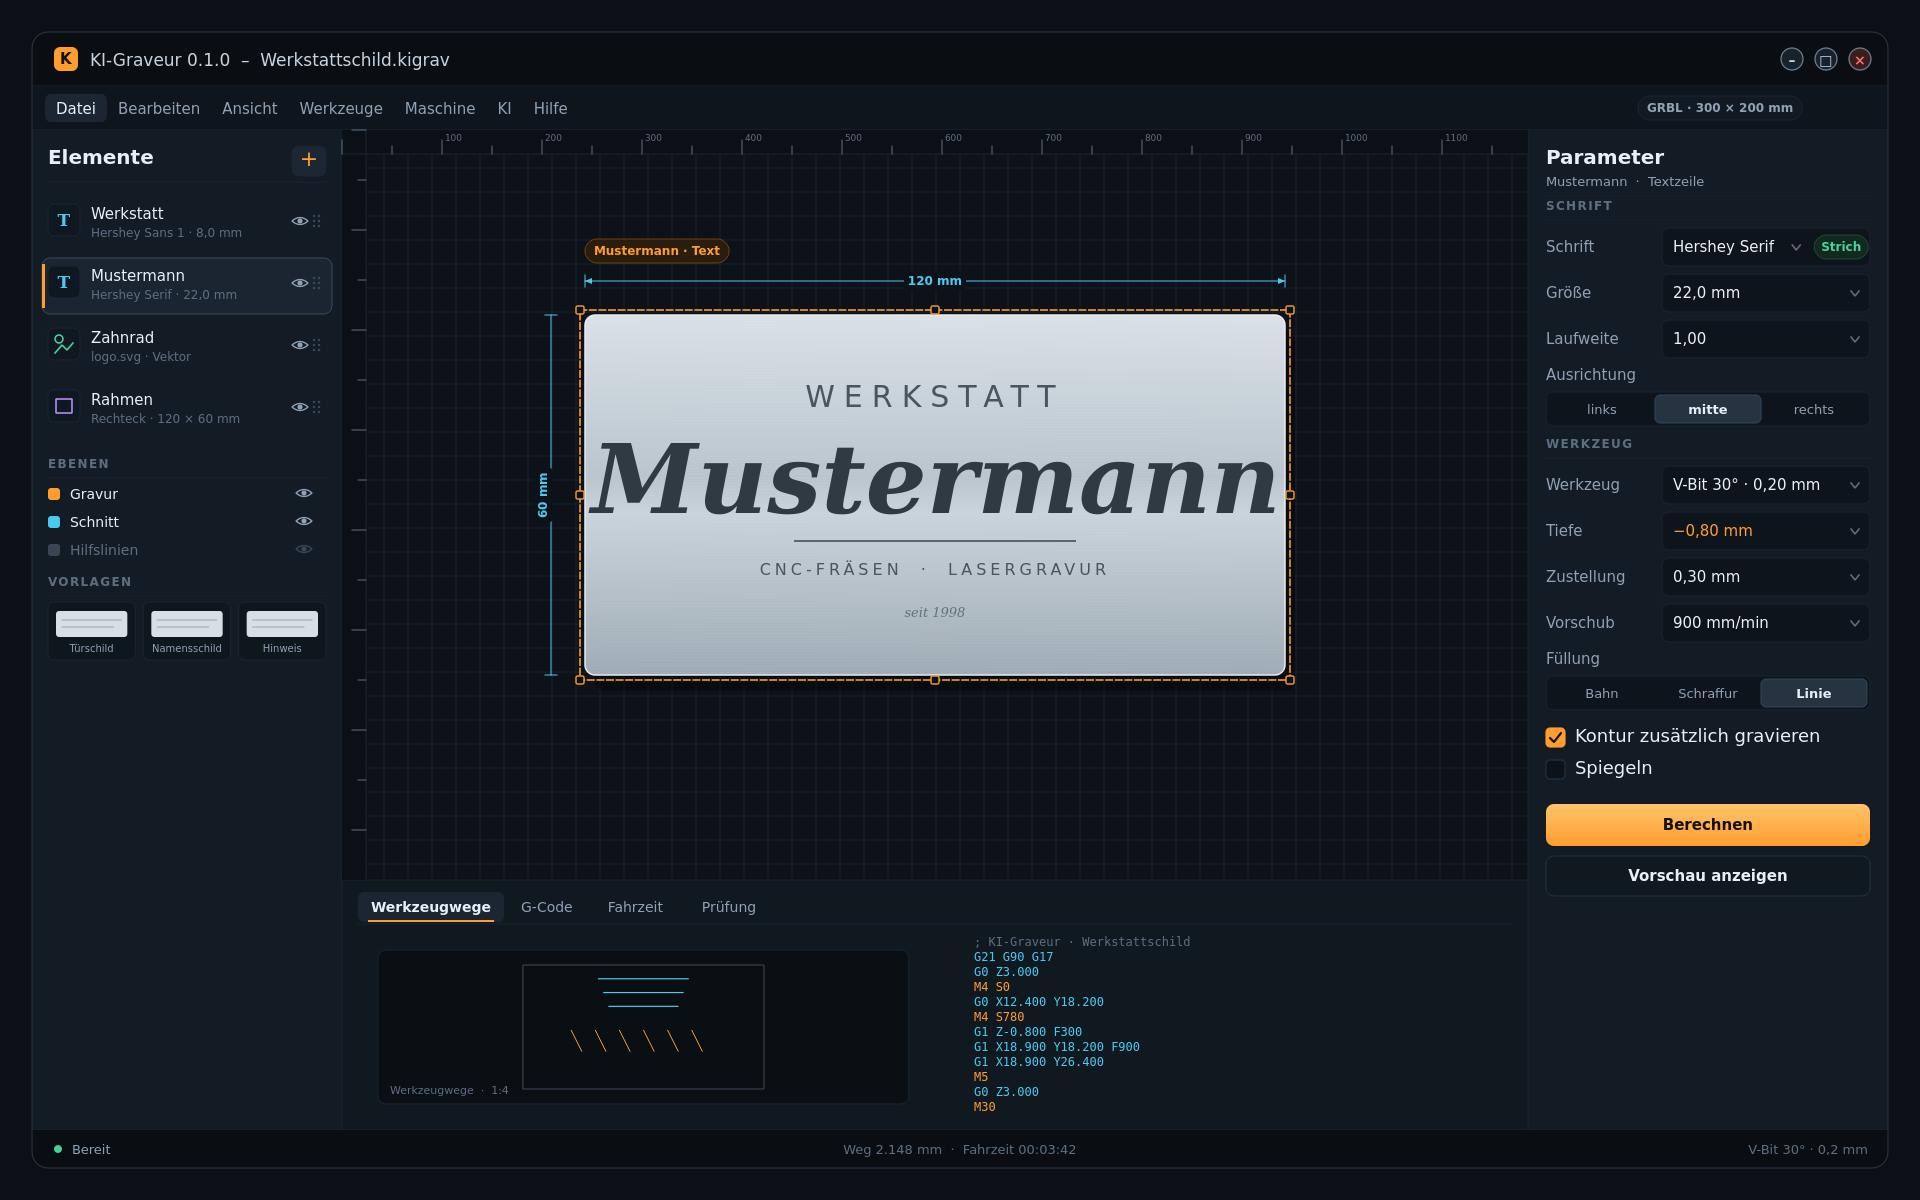Hide the Gravur layer
The height and width of the screenshot is (1200, 1920).
304,493
